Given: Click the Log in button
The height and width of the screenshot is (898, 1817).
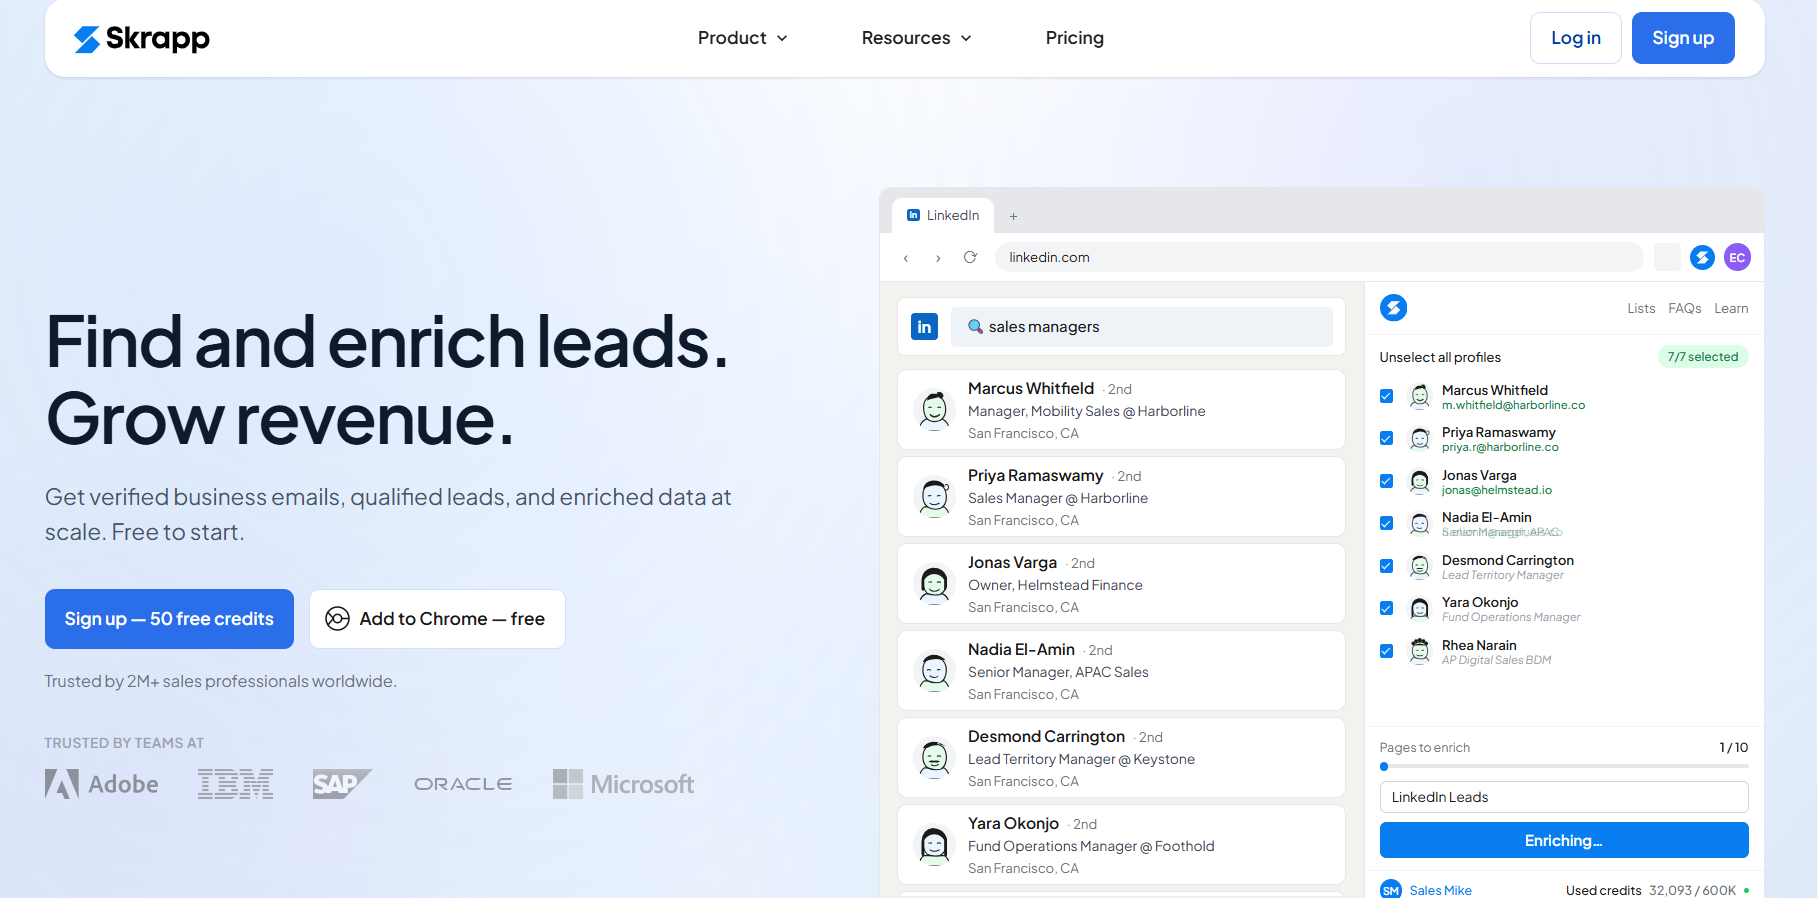Looking at the screenshot, I should (x=1576, y=38).
